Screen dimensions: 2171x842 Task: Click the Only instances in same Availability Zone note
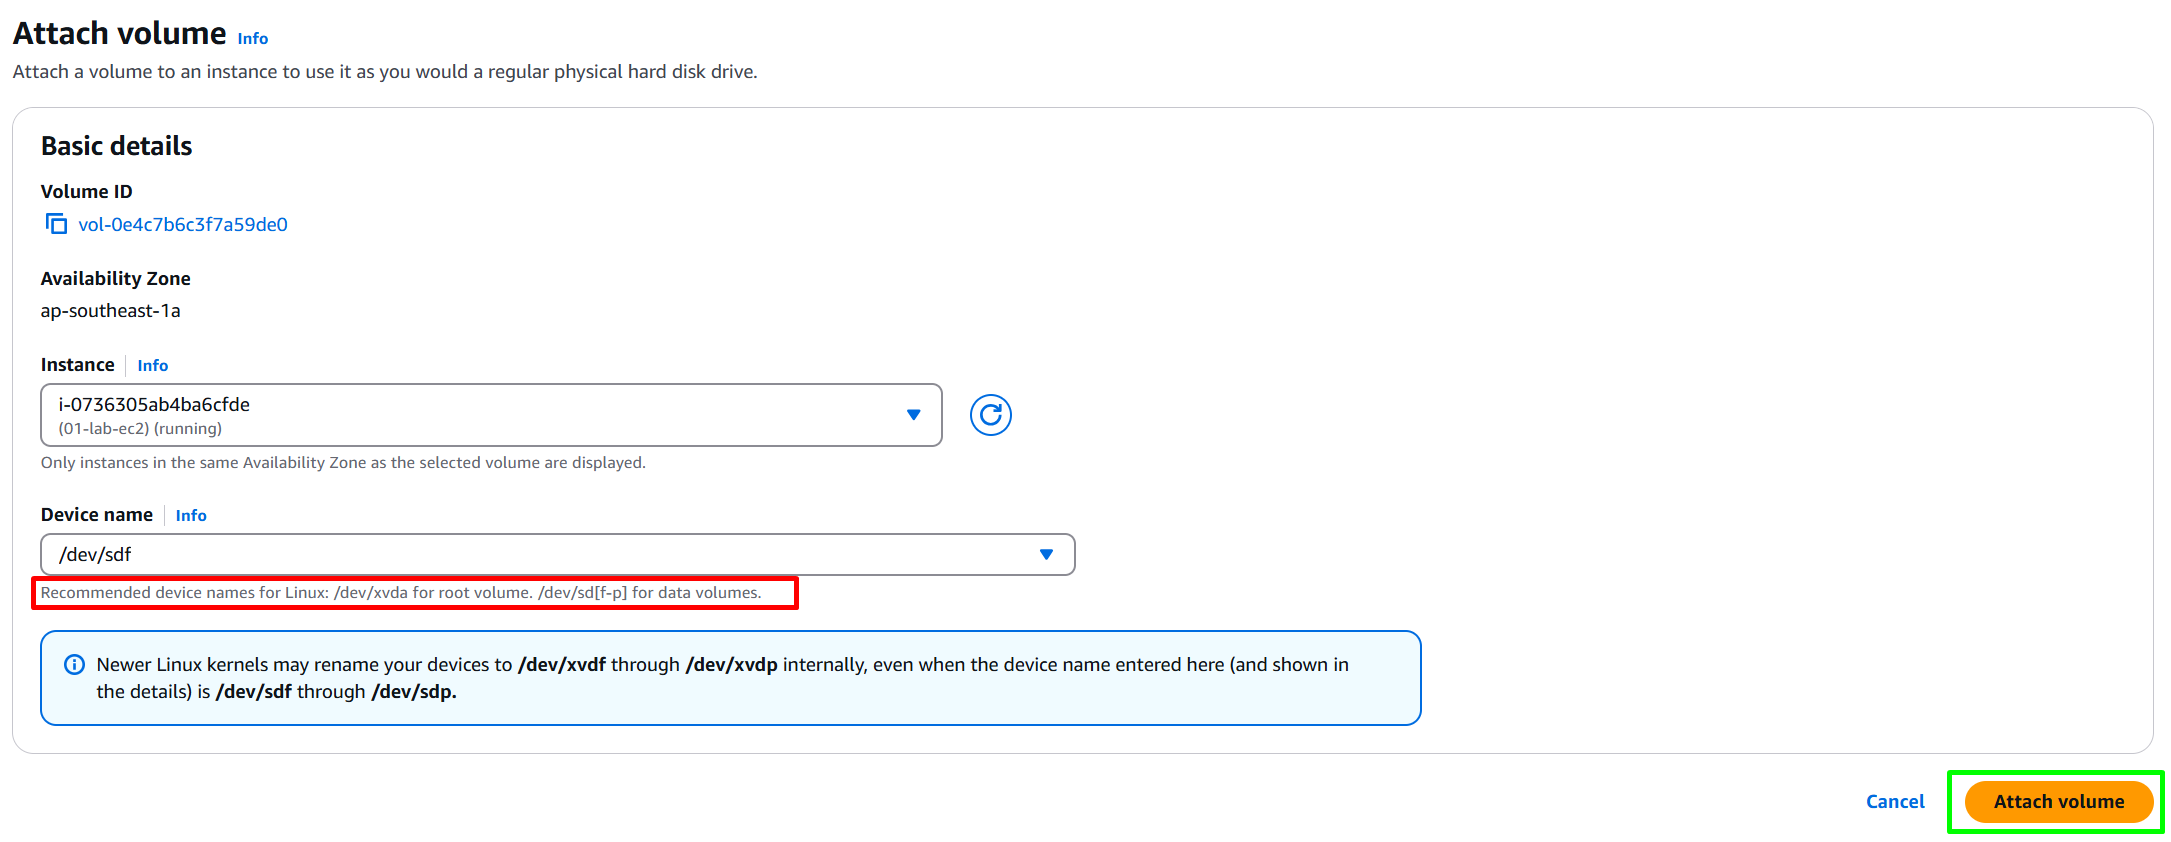click(x=343, y=462)
